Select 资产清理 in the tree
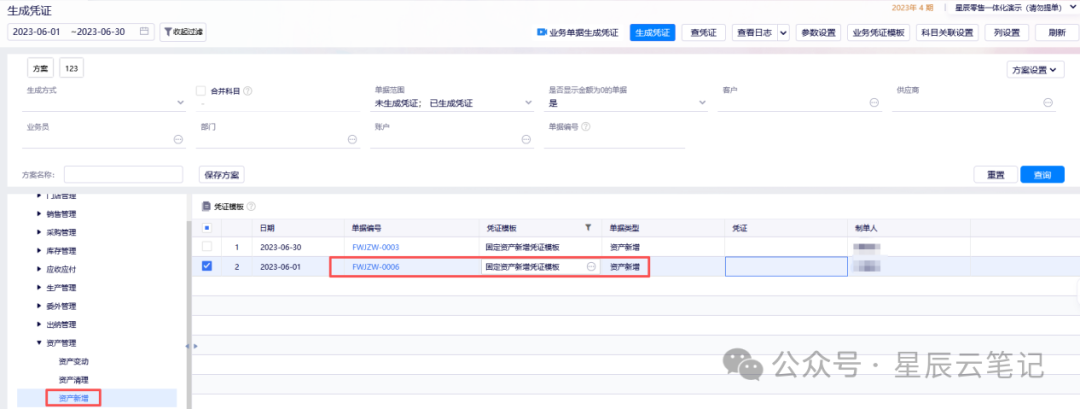 [x=74, y=379]
